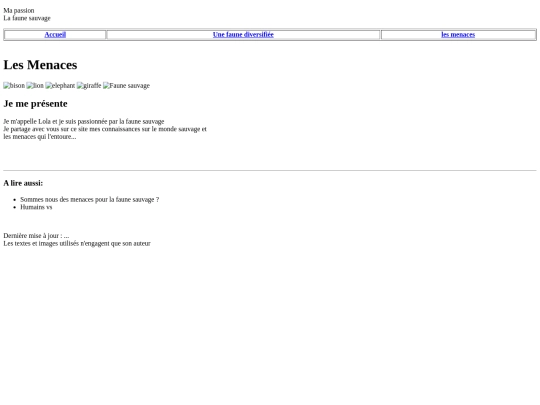
Task: Open the les menaces link
Action: click(x=458, y=34)
